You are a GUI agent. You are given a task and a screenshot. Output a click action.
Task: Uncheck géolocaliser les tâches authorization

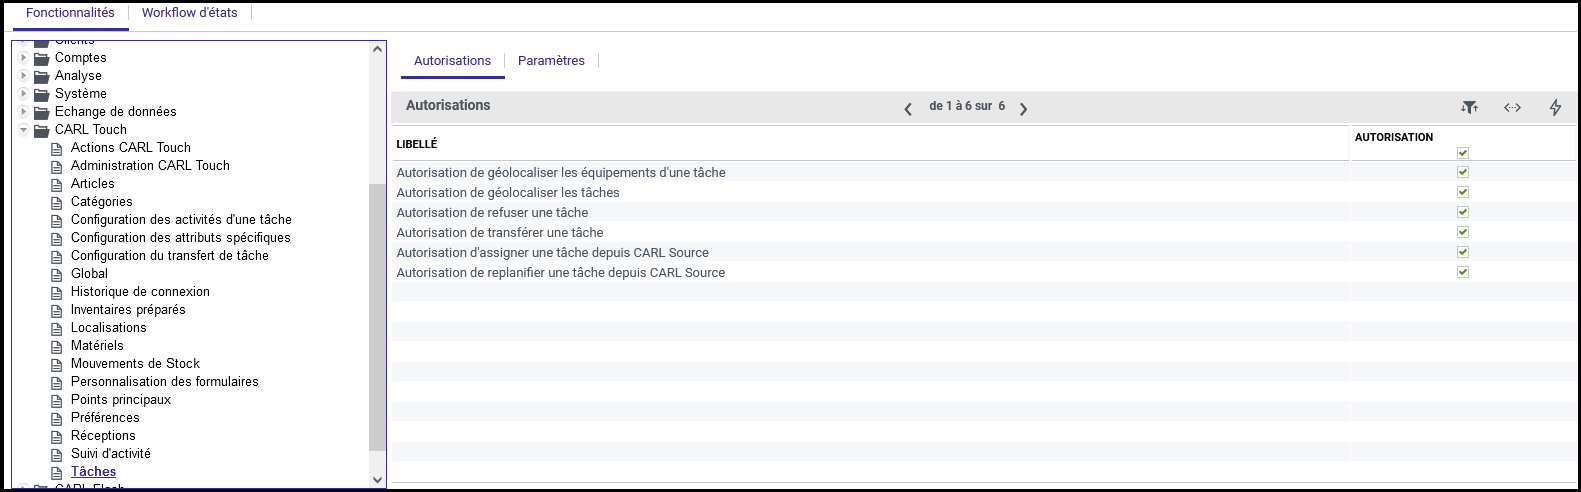(x=1463, y=192)
